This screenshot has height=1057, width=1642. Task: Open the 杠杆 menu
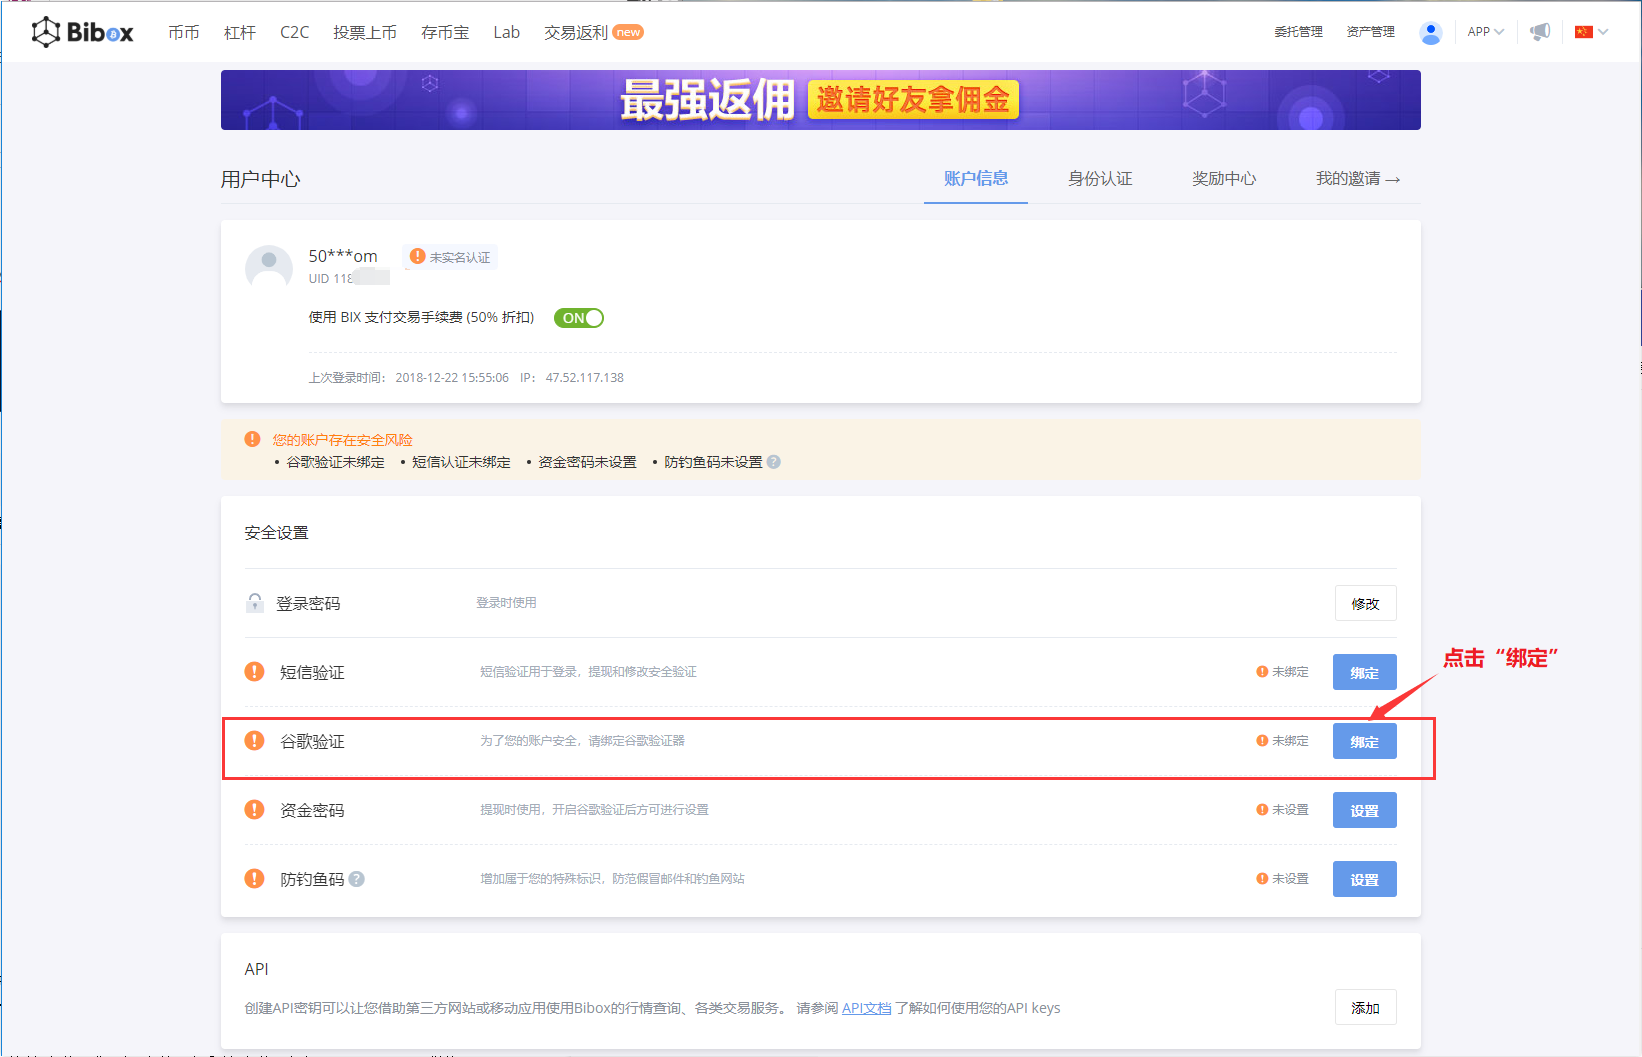pos(240,33)
